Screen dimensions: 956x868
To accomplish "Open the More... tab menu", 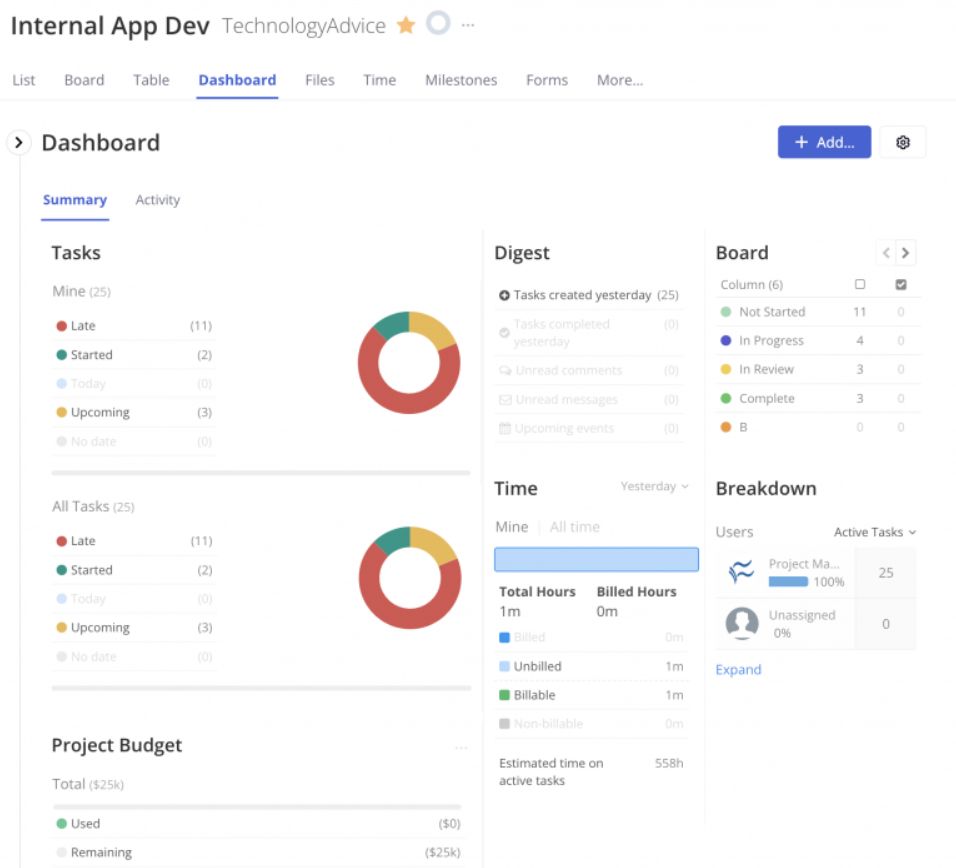I will 619,80.
